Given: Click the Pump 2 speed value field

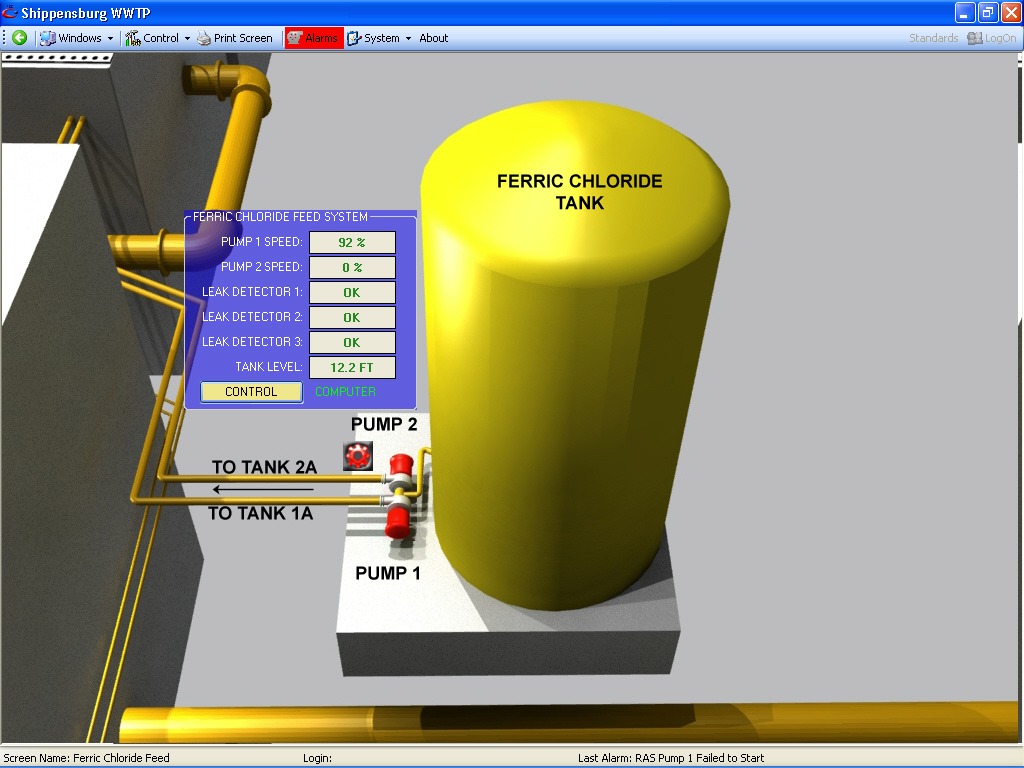Looking at the screenshot, I should 352,268.
